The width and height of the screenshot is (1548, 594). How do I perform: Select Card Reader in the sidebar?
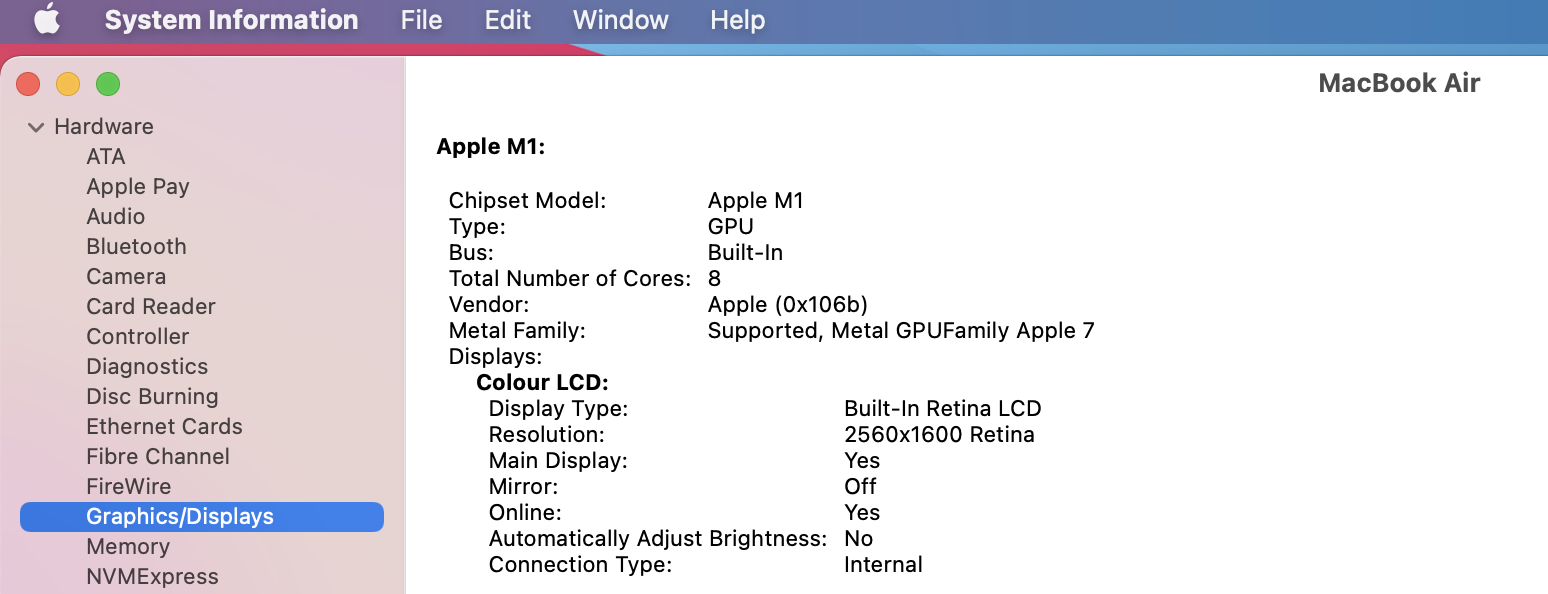pyautogui.click(x=151, y=307)
